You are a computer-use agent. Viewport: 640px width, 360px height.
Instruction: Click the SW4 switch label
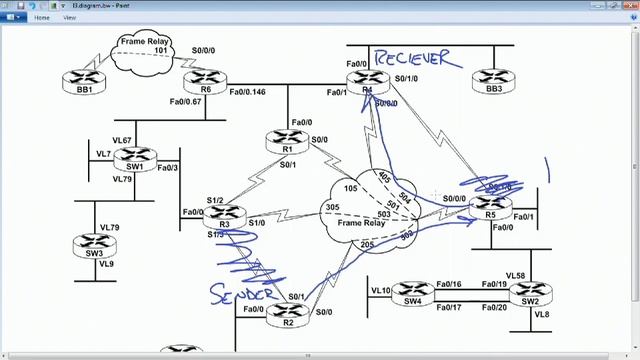(413, 301)
